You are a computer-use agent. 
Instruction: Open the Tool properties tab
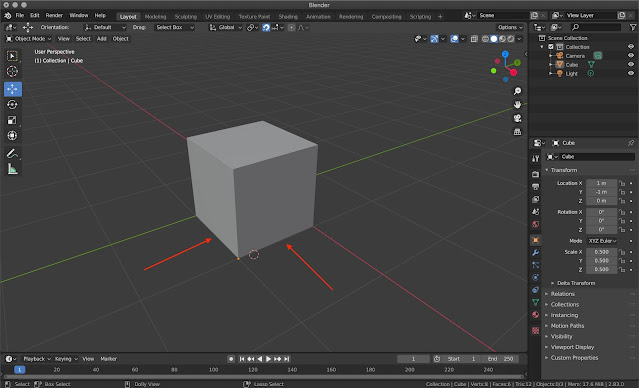pos(535,159)
